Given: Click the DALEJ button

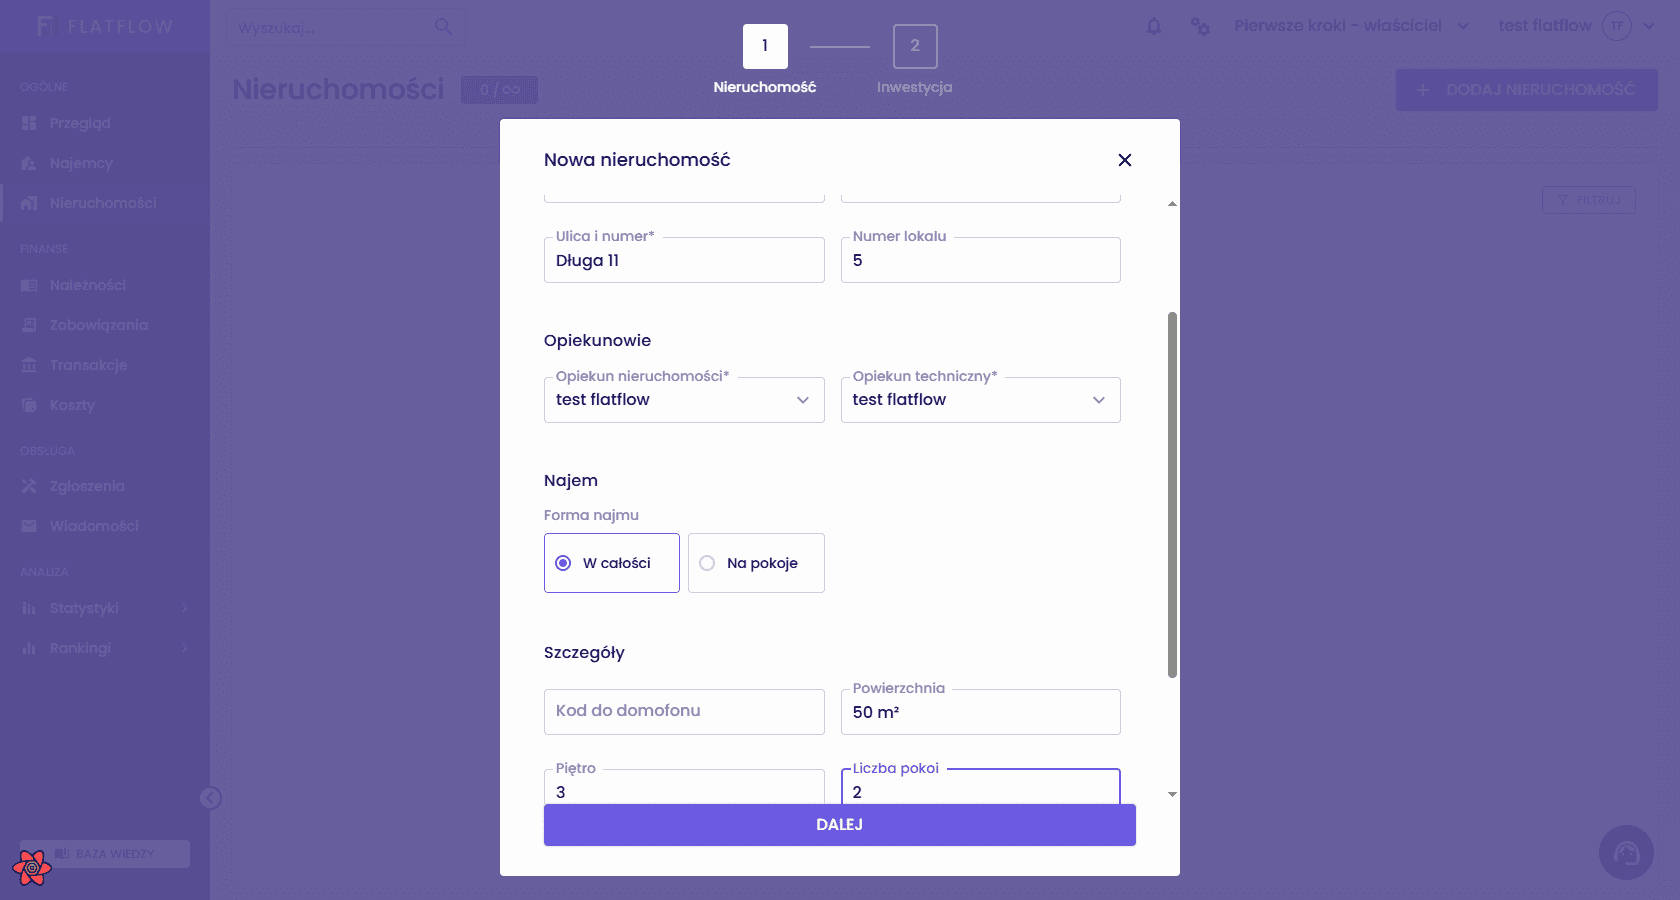Looking at the screenshot, I should click(840, 825).
